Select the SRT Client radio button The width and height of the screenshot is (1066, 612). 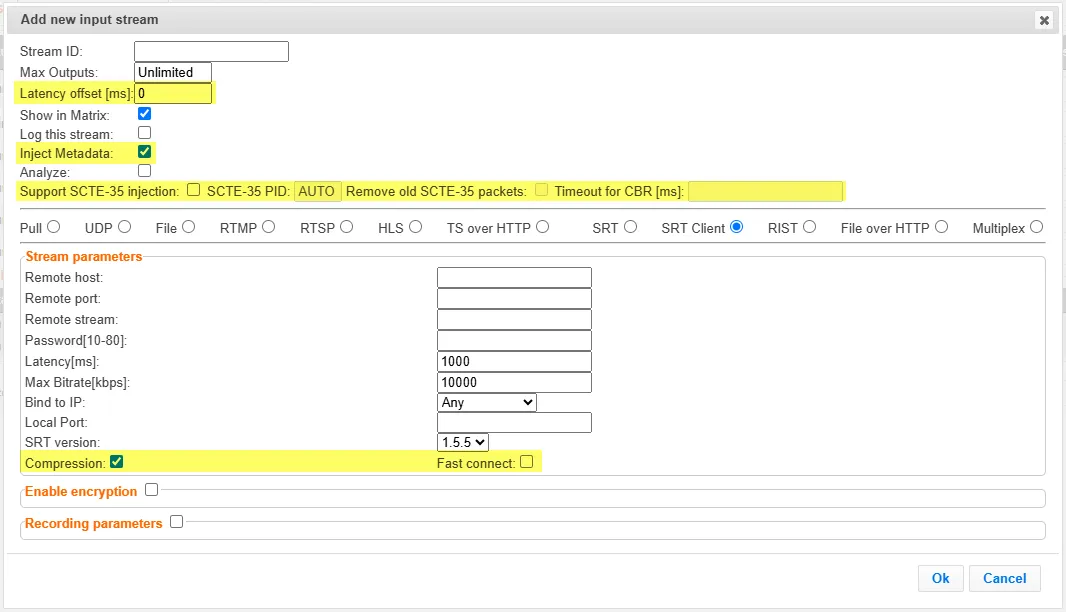[736, 227]
